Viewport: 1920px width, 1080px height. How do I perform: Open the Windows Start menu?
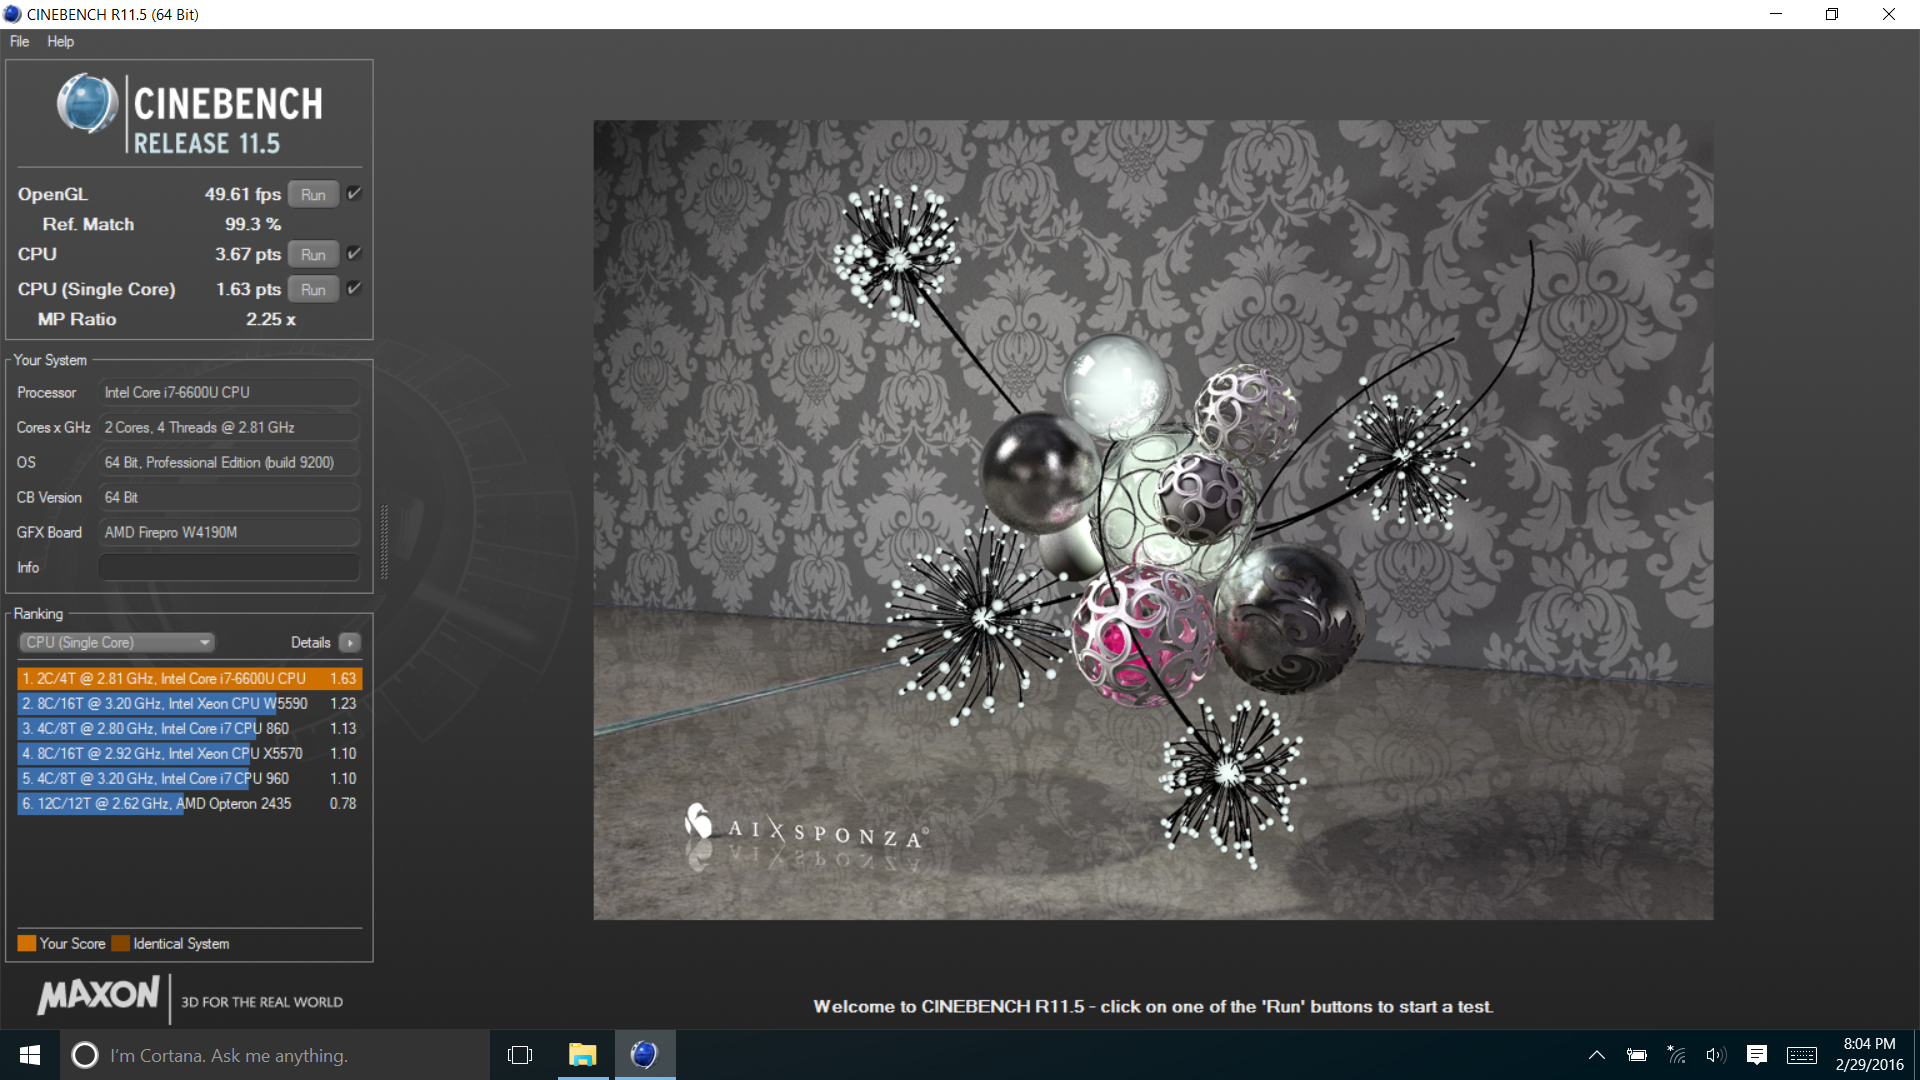[30, 1055]
